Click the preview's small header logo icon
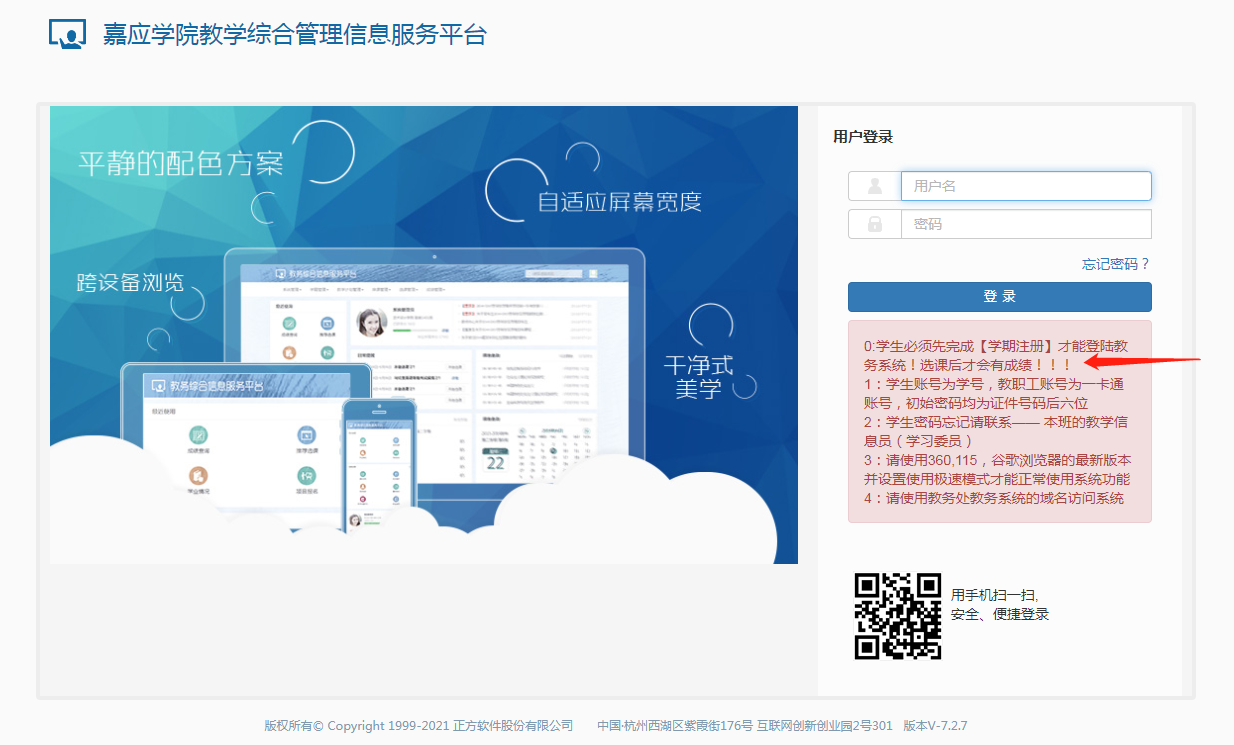1234x745 pixels. [280, 274]
